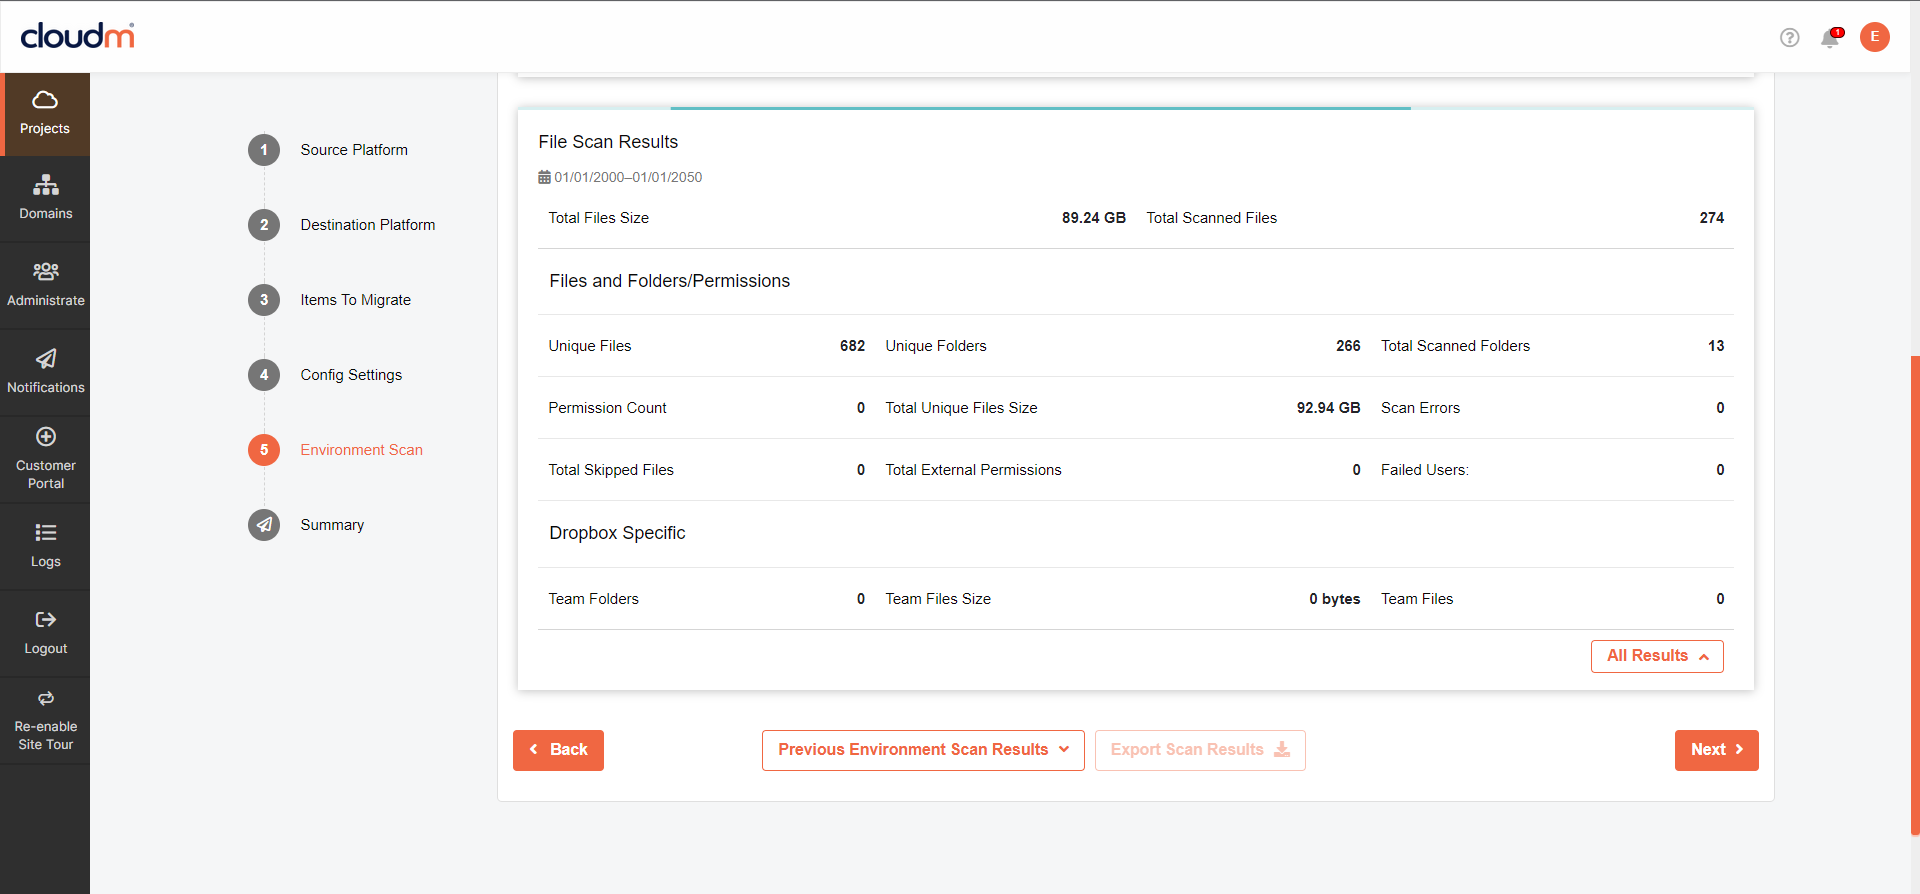This screenshot has height=894, width=1920.
Task: Expand Previous Environment Scan Results dropdown
Action: (922, 750)
